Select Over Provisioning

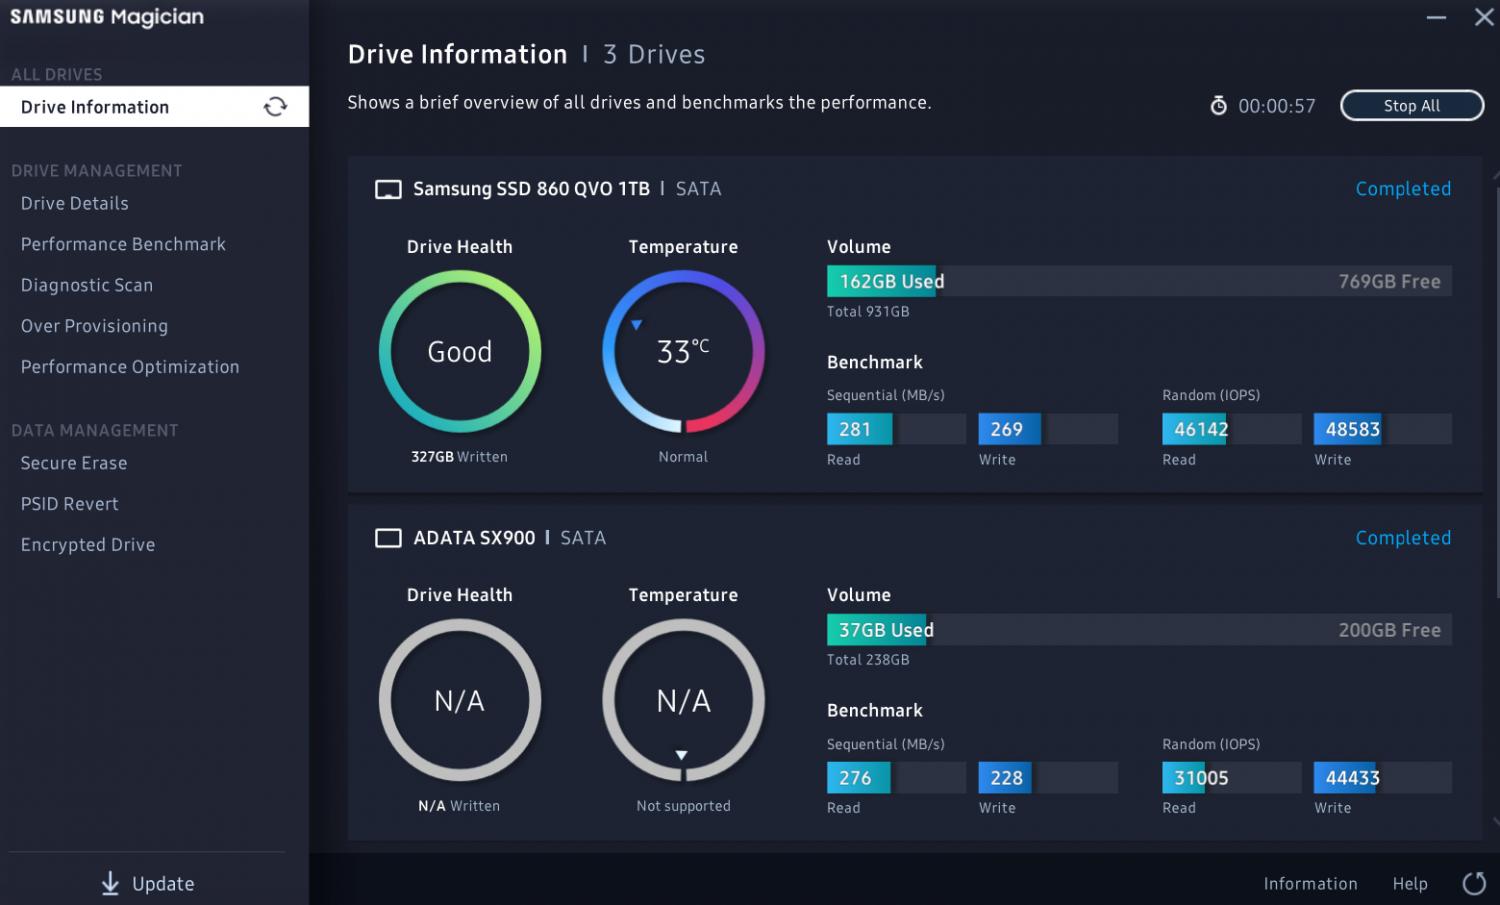point(94,326)
